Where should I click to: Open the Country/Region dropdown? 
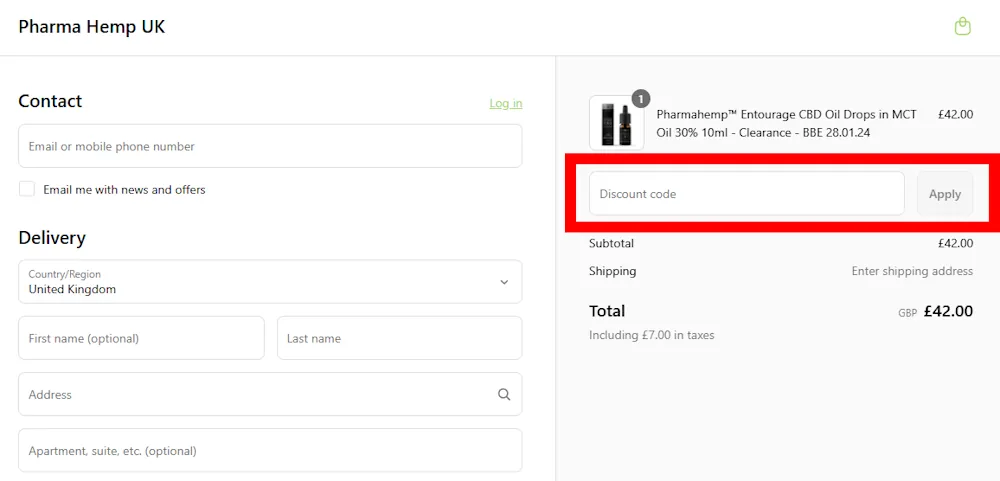(270, 281)
